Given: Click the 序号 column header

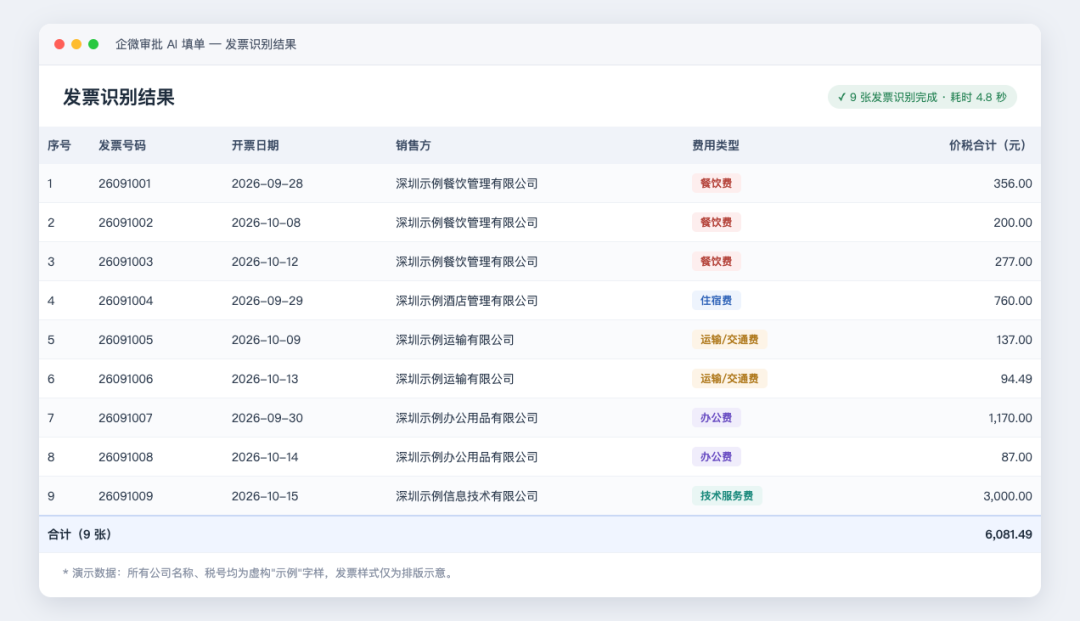Looking at the screenshot, I should 59,145.
